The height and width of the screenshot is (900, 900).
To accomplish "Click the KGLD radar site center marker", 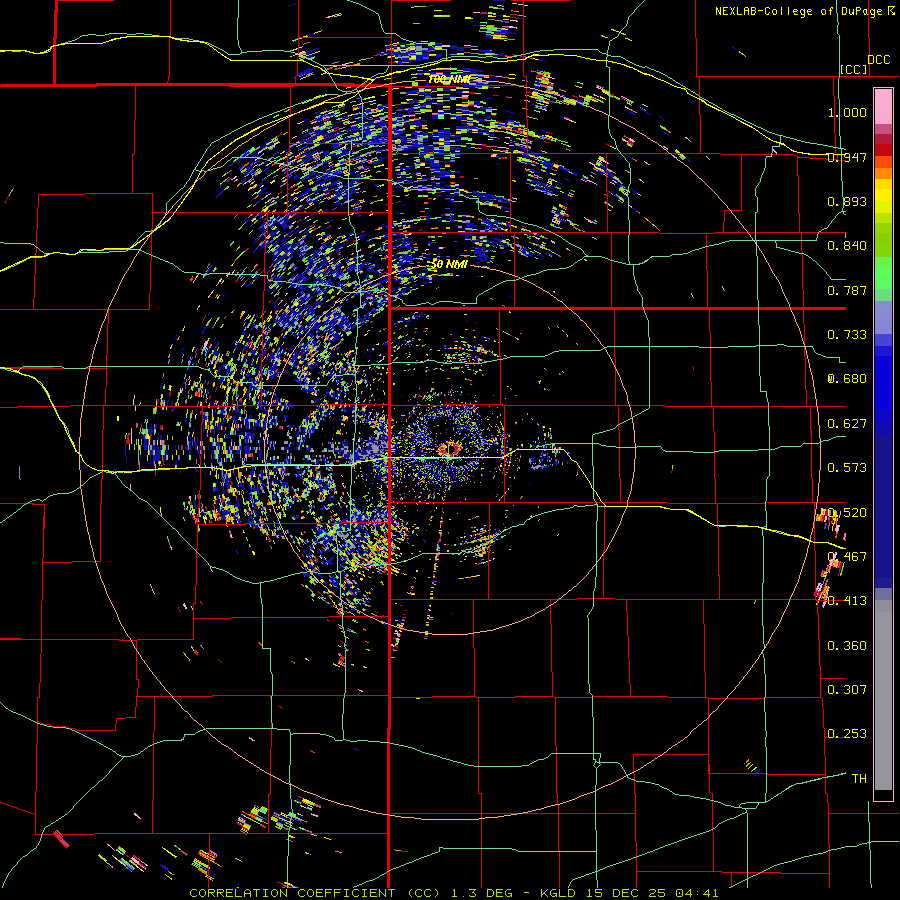I will 449,450.
